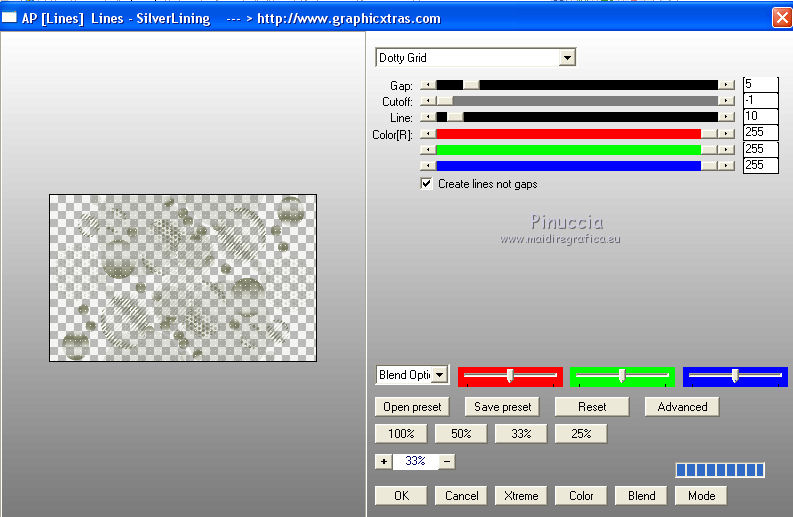Expand the Blend Options dropdown
This screenshot has width=793, height=517.
(440, 375)
